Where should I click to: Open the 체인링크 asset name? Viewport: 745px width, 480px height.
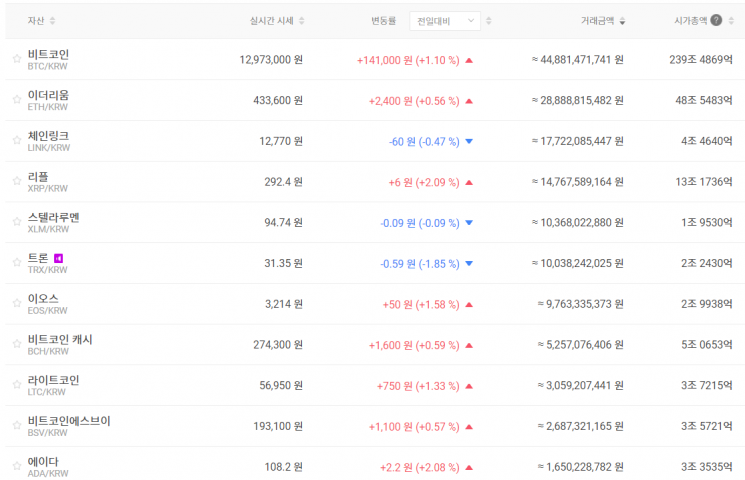click(x=48, y=136)
